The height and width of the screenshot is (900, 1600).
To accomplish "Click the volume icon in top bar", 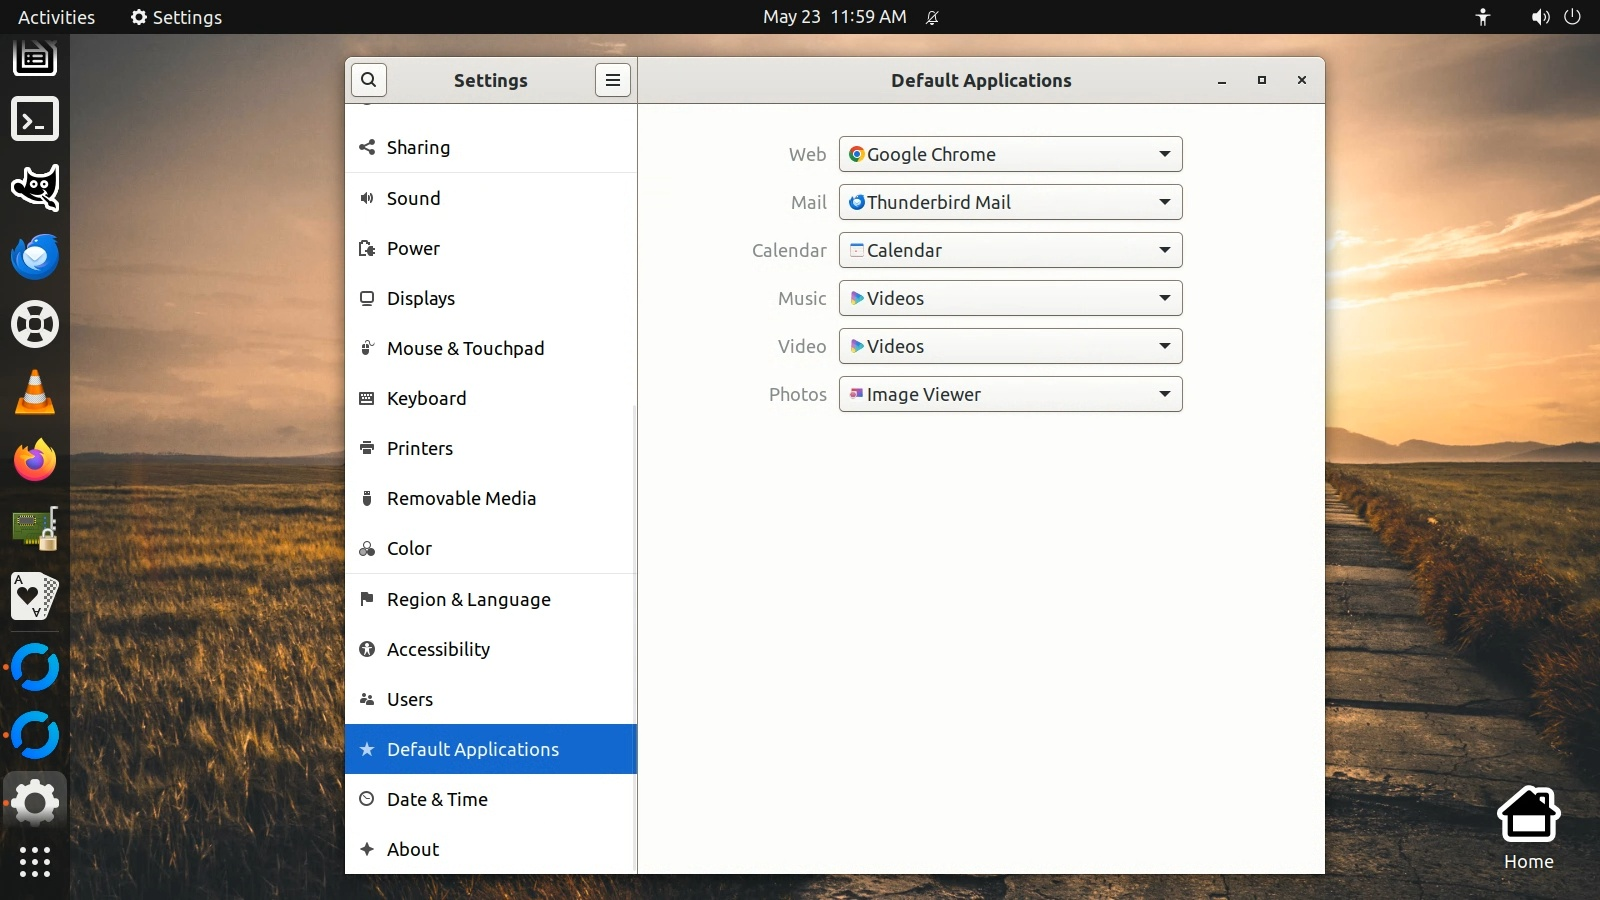I will coord(1540,17).
